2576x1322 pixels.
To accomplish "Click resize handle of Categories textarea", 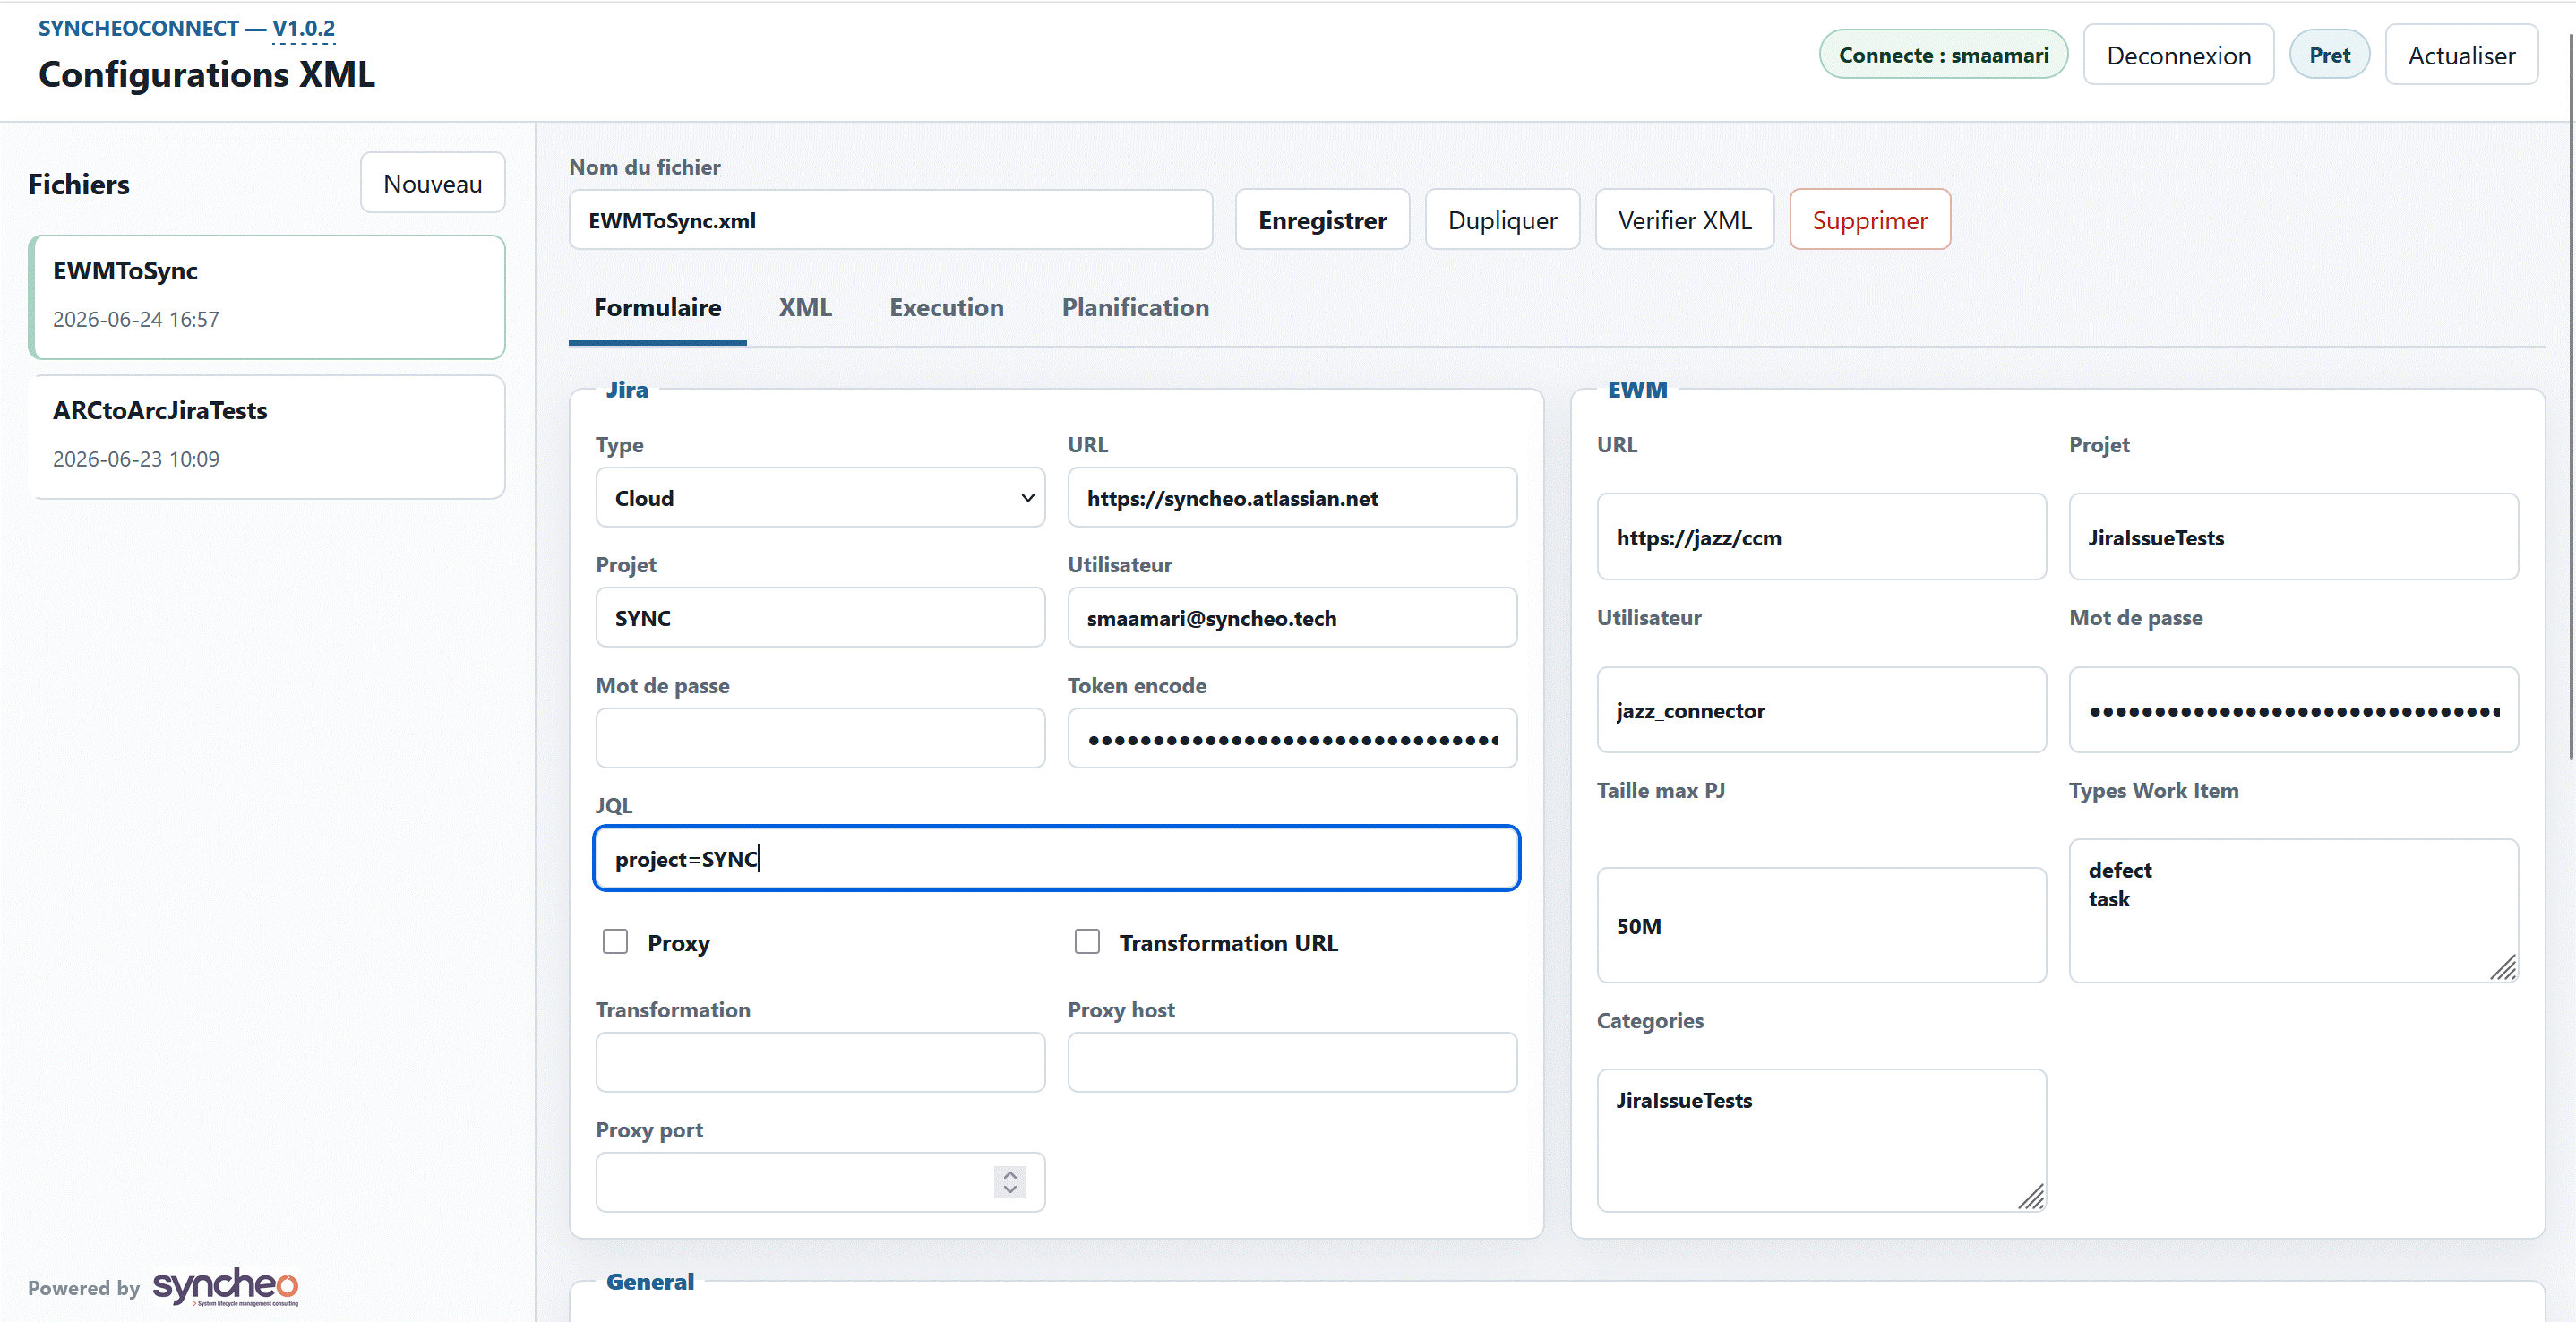I will (x=2031, y=1197).
